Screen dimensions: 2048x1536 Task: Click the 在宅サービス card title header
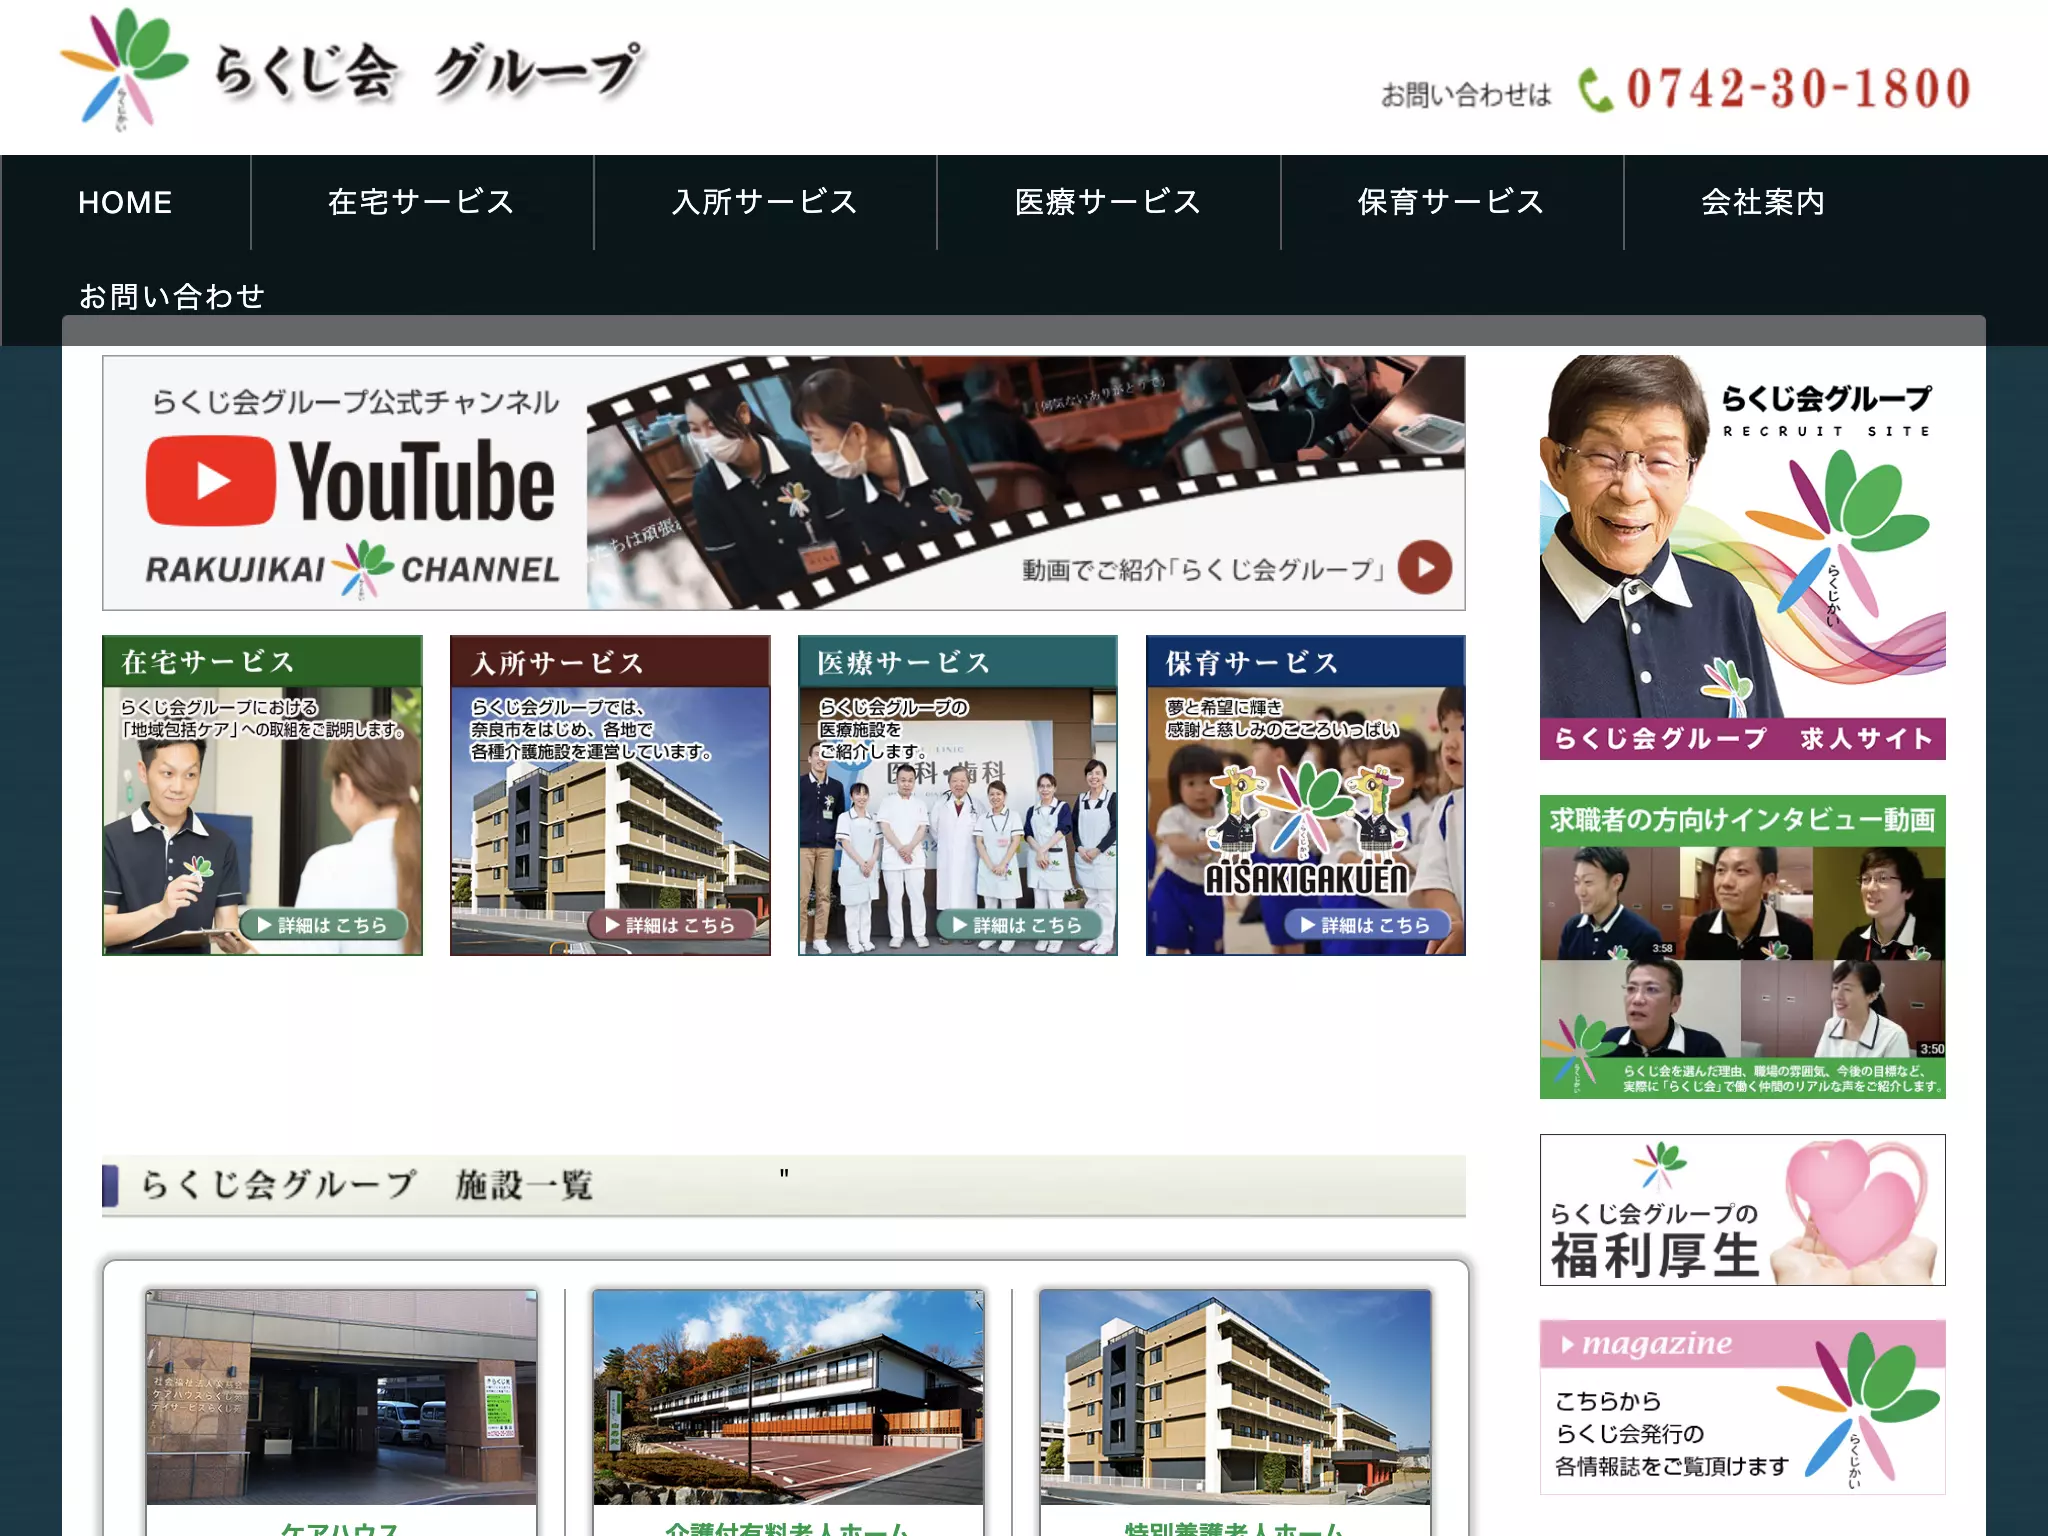coord(262,661)
